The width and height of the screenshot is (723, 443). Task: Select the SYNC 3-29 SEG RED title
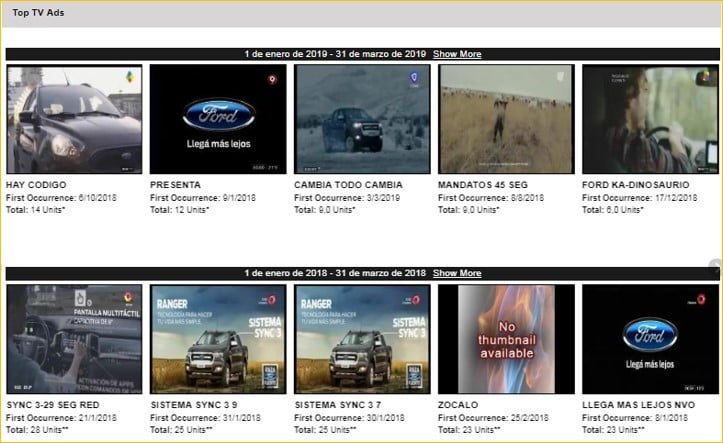click(53, 405)
